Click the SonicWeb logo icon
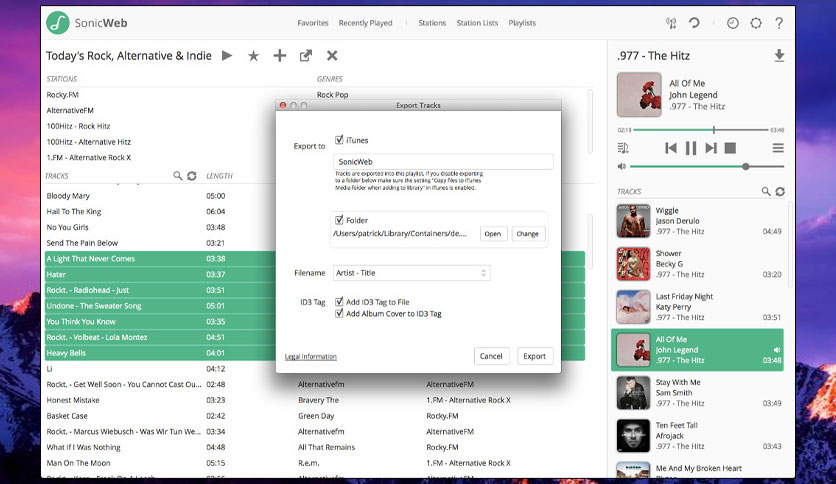Image resolution: width=836 pixels, height=484 pixels. [58, 23]
